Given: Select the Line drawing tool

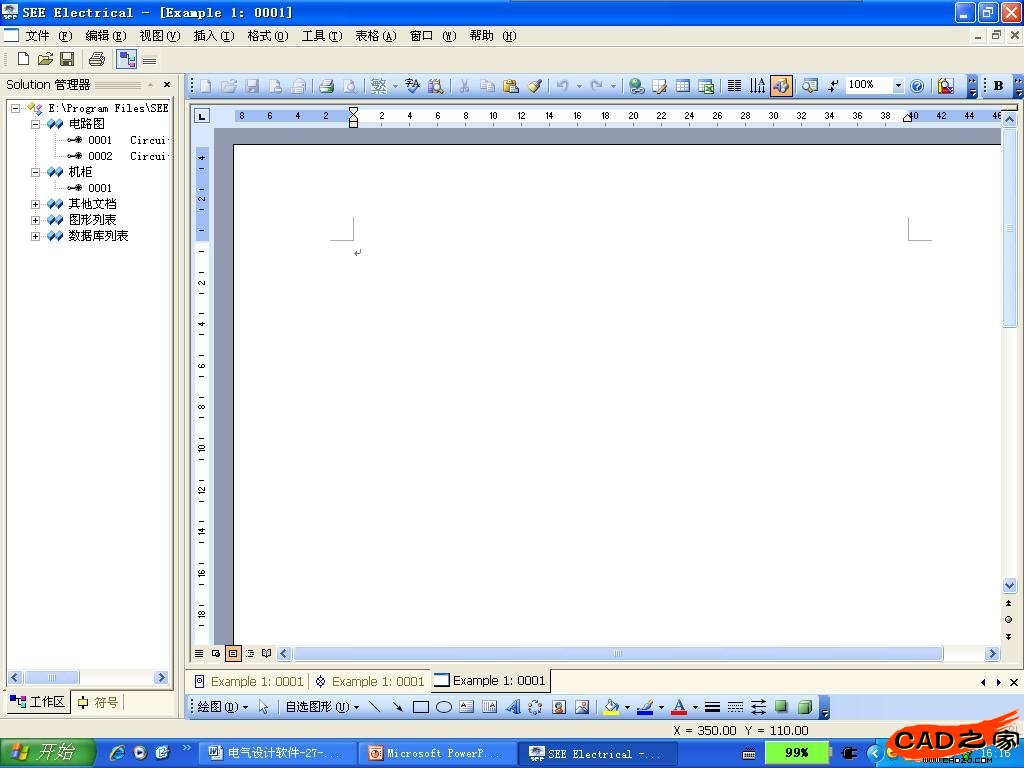Looking at the screenshot, I should click(x=375, y=707).
